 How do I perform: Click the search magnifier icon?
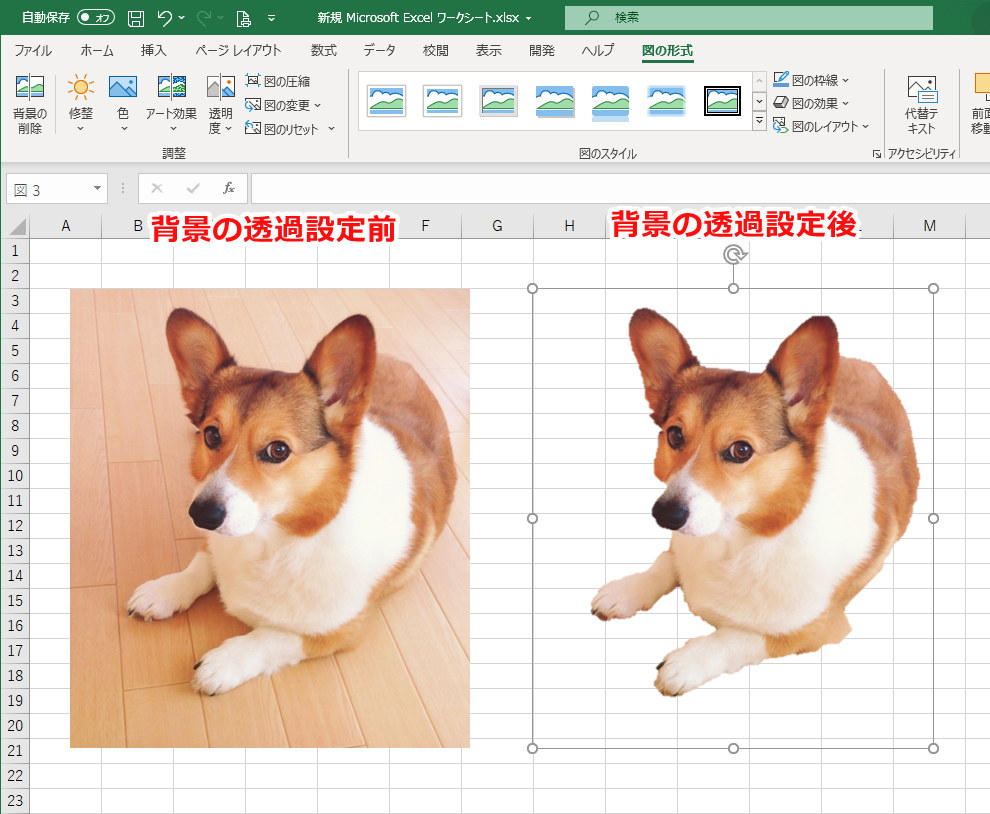592,18
